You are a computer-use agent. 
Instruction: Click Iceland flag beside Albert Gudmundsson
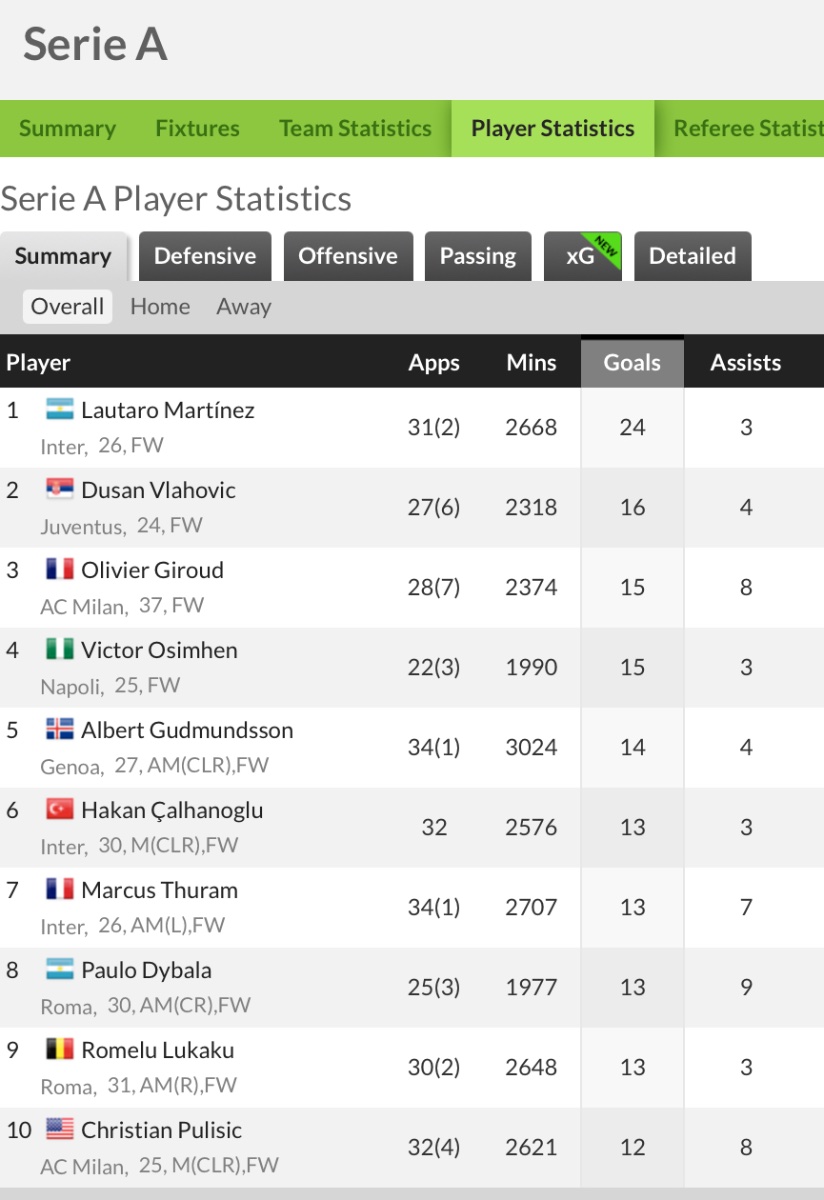tap(60, 729)
